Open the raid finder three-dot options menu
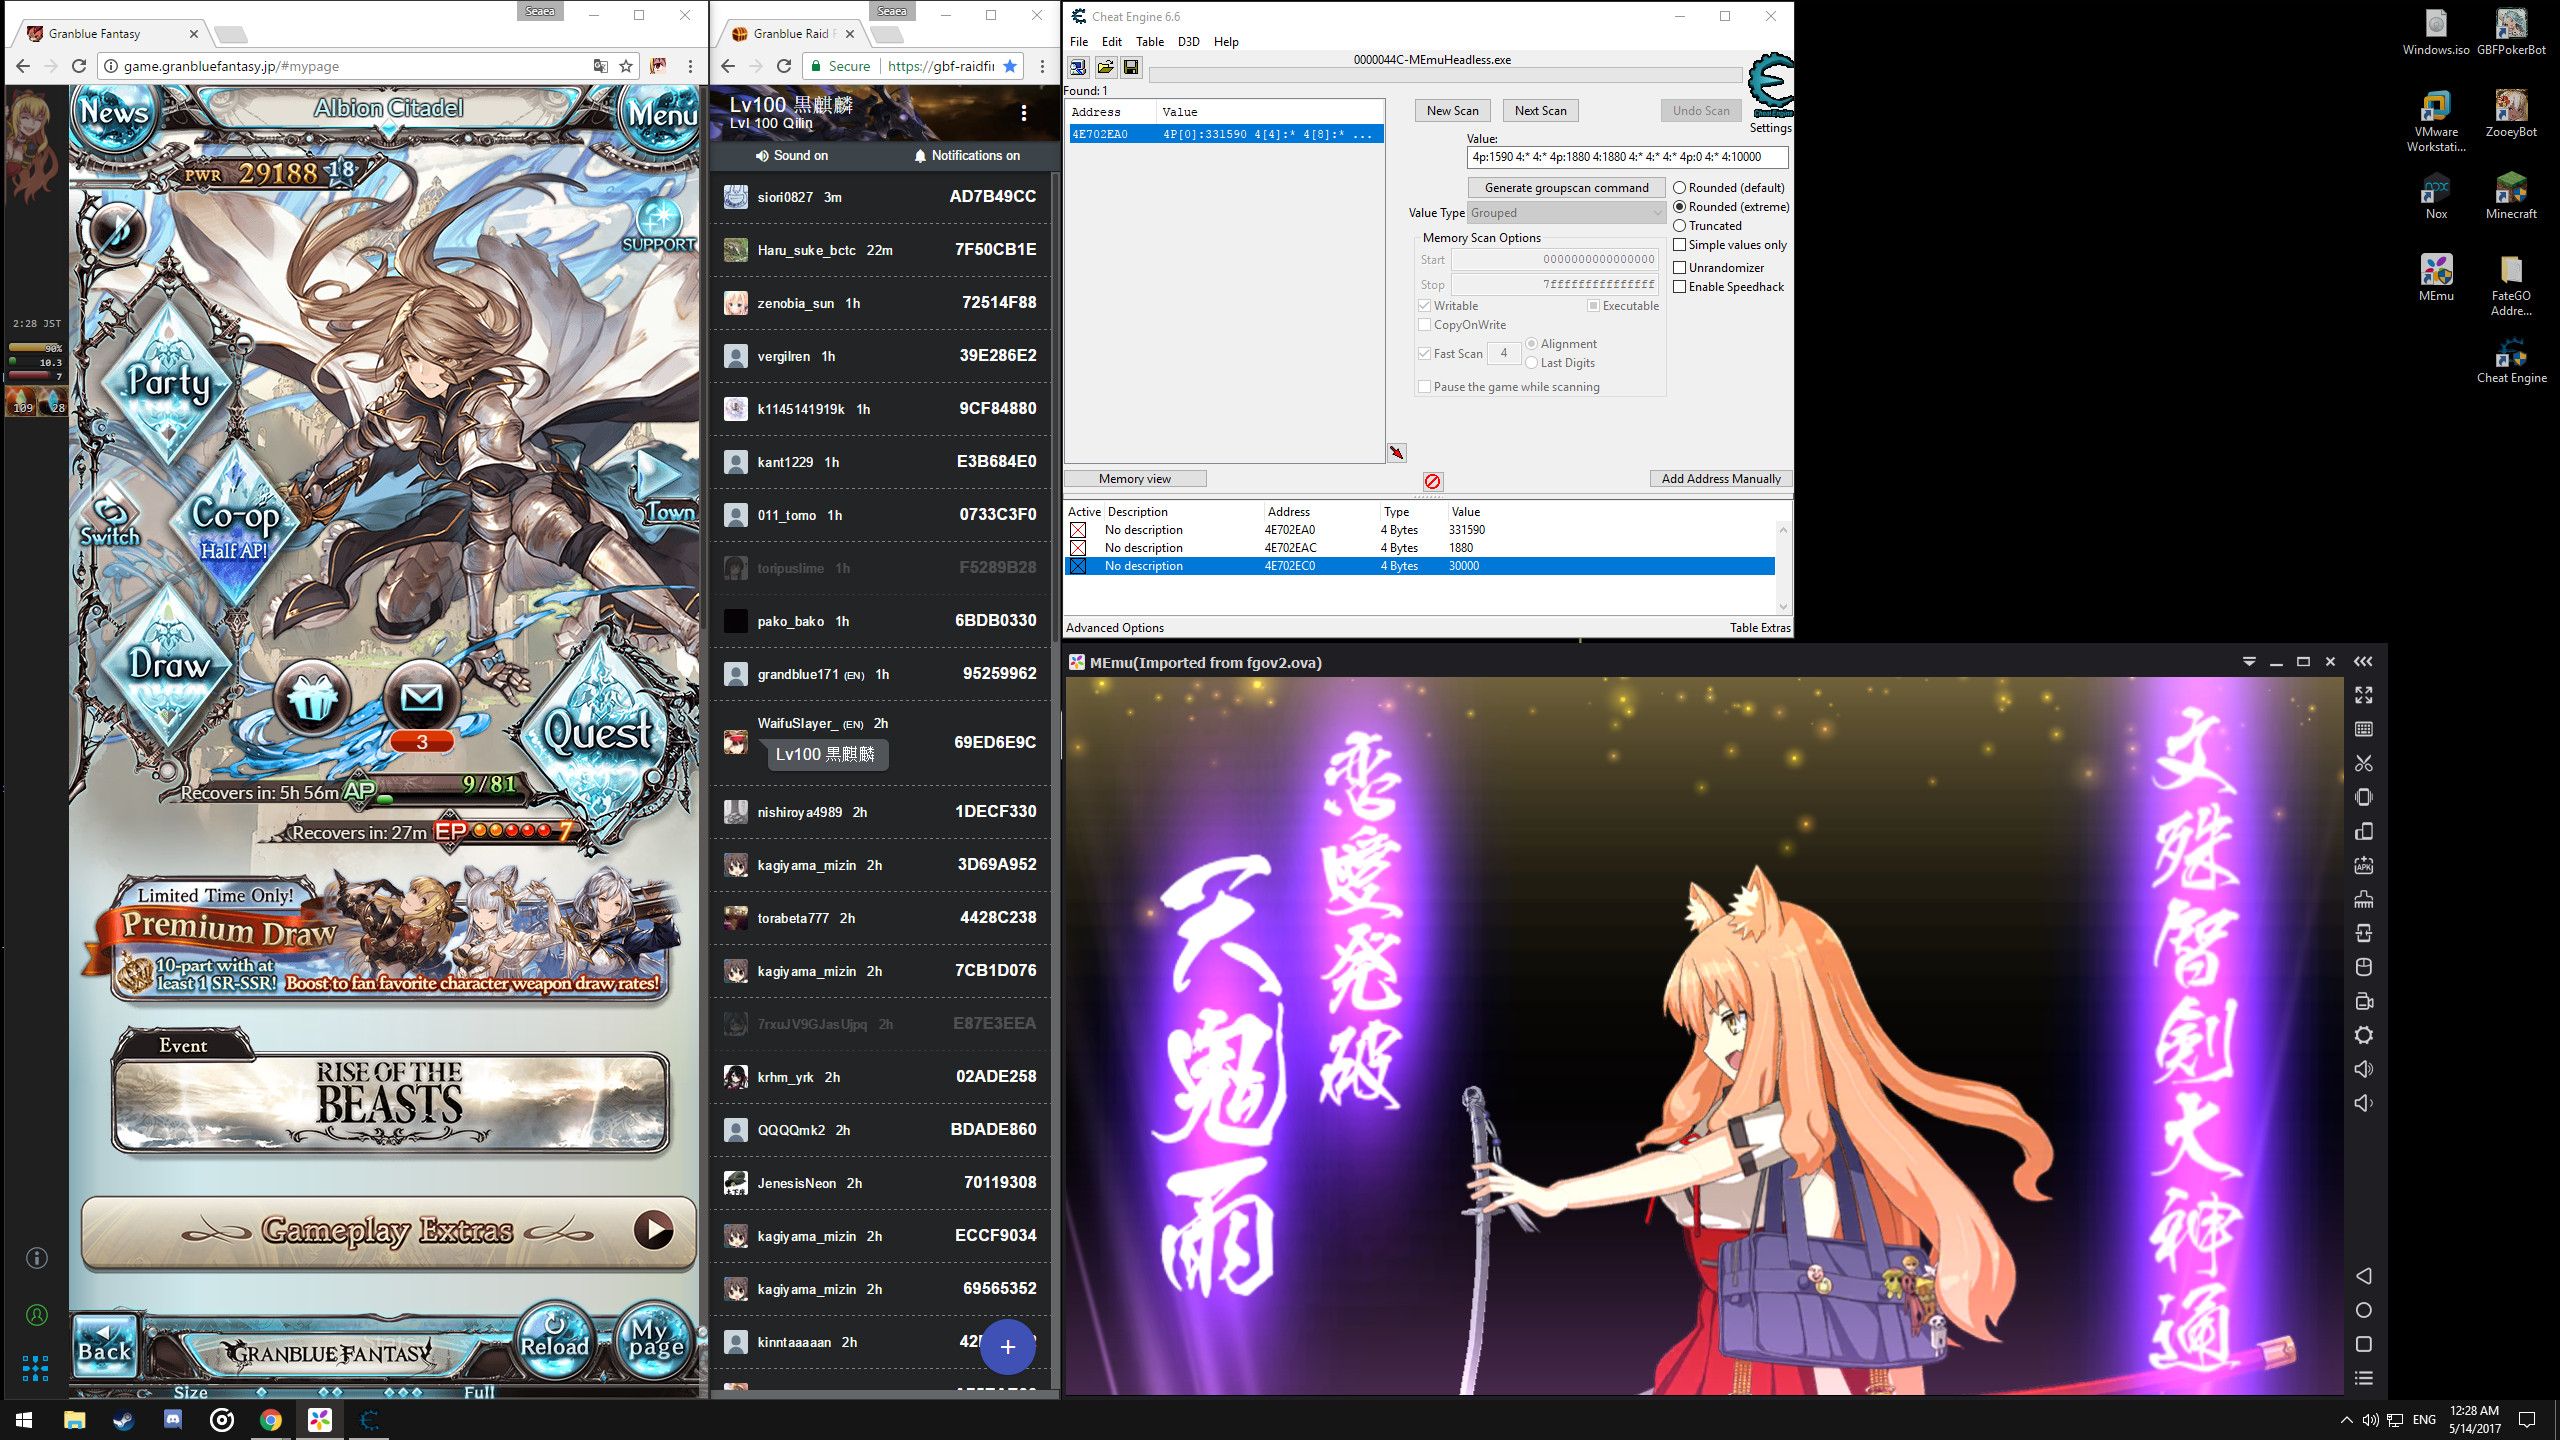Viewport: 2560px width, 1440px height. tap(1024, 113)
